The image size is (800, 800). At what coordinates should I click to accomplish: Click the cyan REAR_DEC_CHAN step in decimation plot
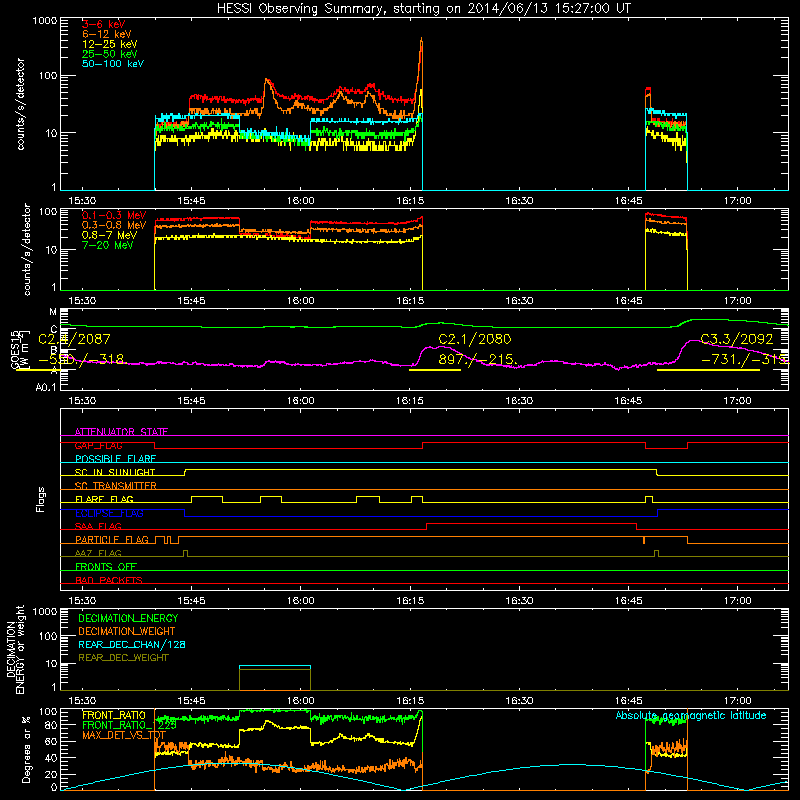(274, 666)
